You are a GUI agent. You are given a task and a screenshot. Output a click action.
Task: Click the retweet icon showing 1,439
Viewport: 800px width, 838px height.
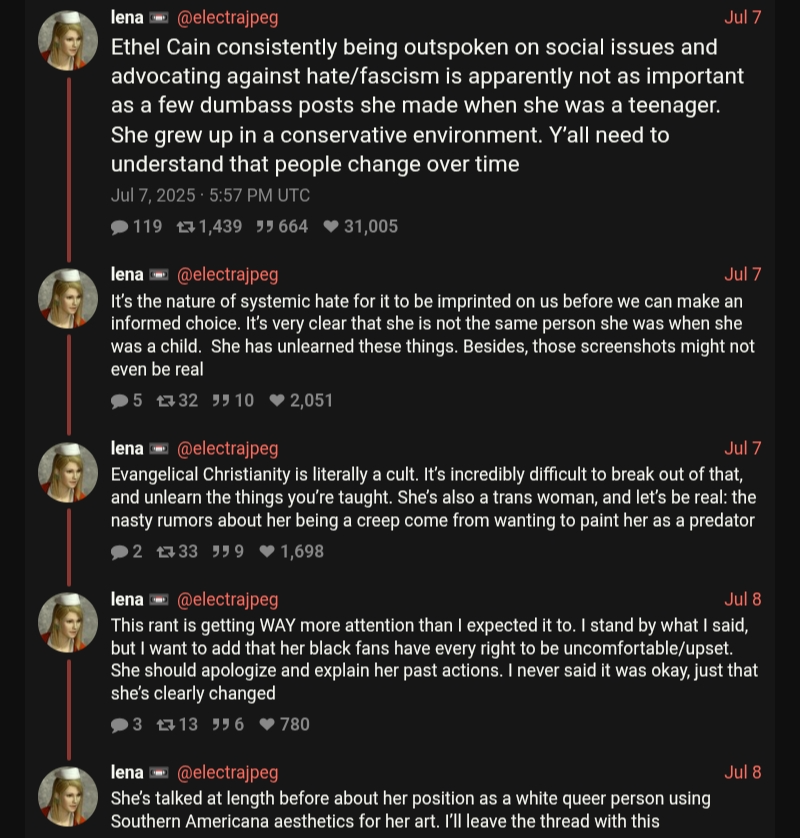[x=185, y=227]
